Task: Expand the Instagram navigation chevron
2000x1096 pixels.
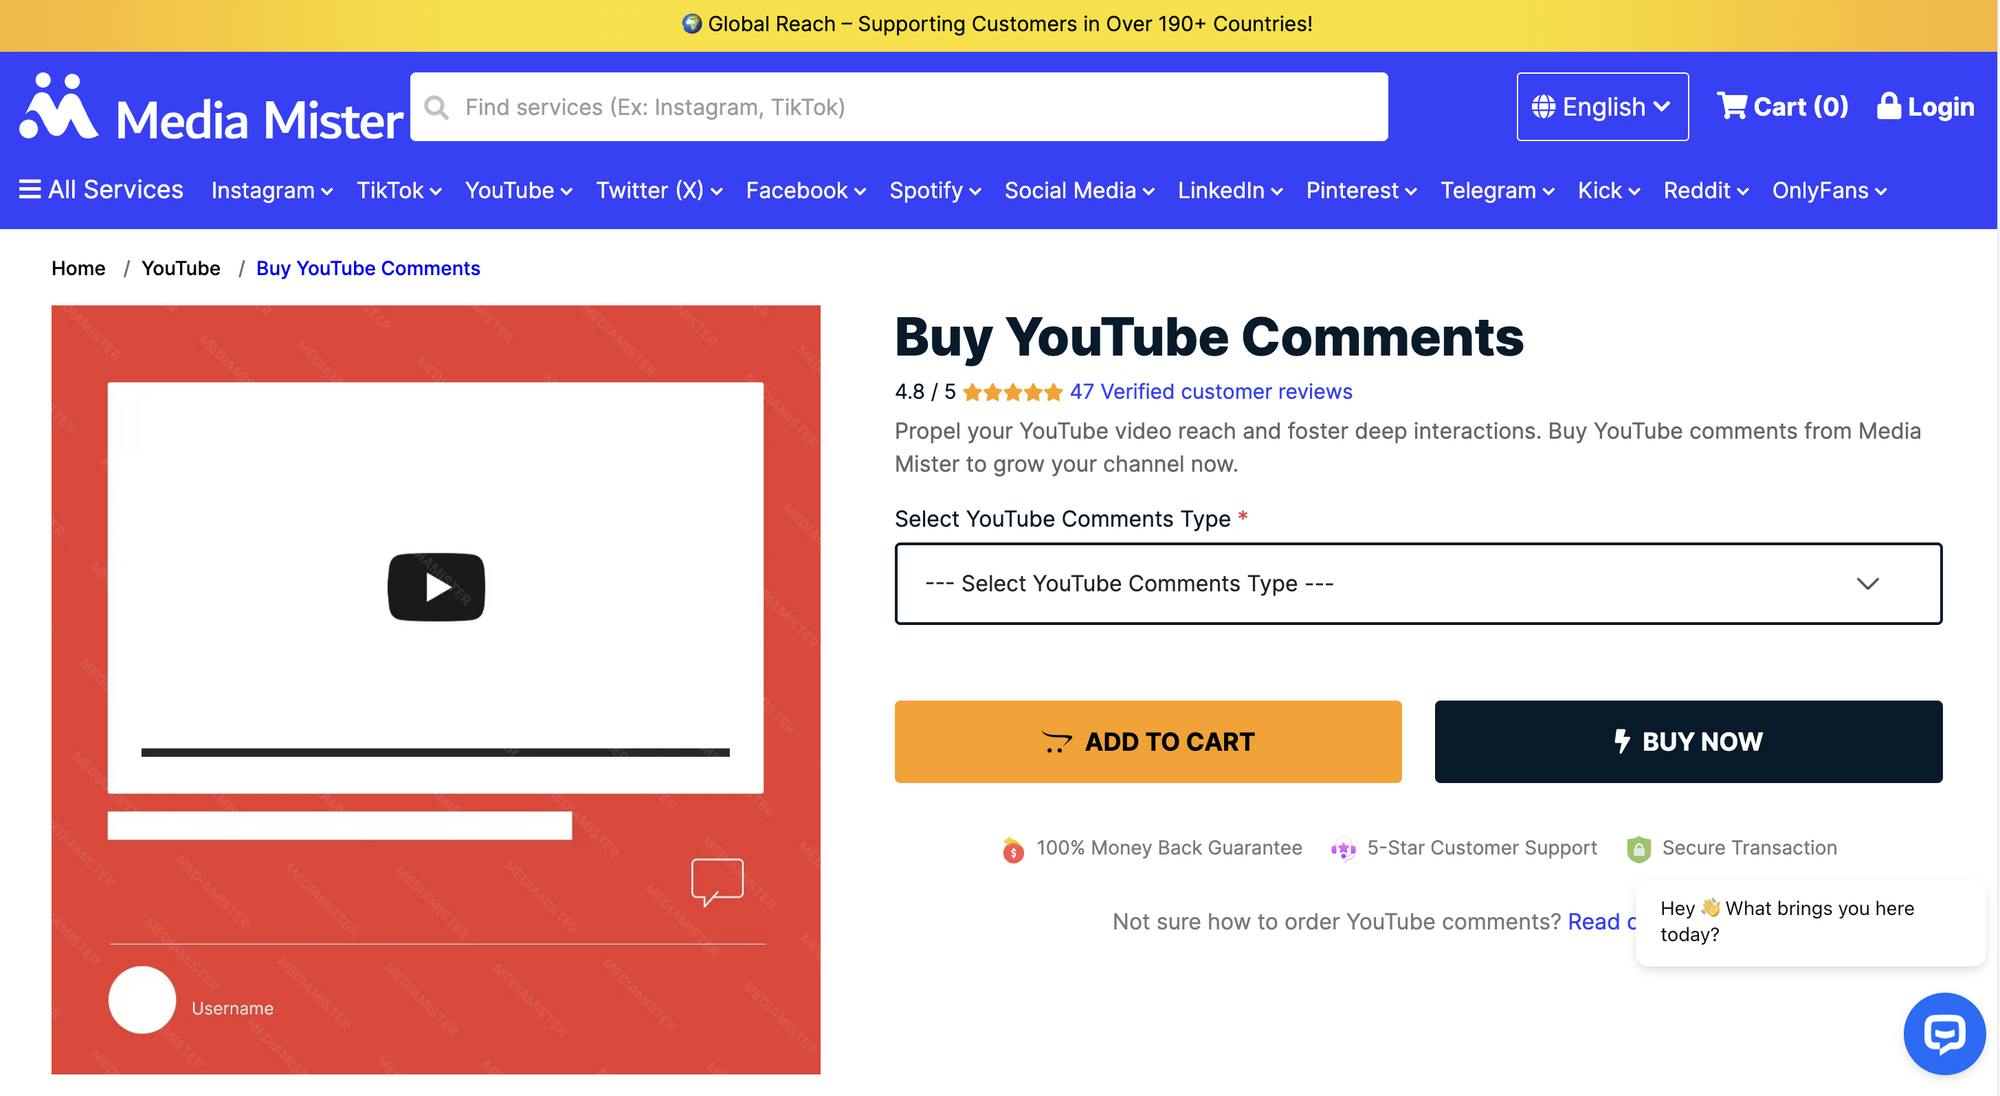Action: 326,191
